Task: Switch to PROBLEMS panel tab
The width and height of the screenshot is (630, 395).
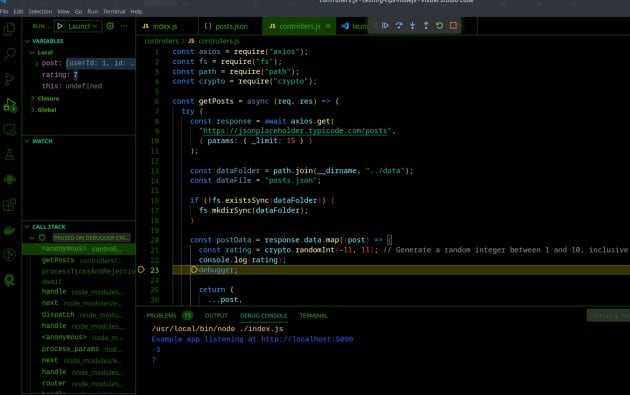Action: tap(162, 316)
